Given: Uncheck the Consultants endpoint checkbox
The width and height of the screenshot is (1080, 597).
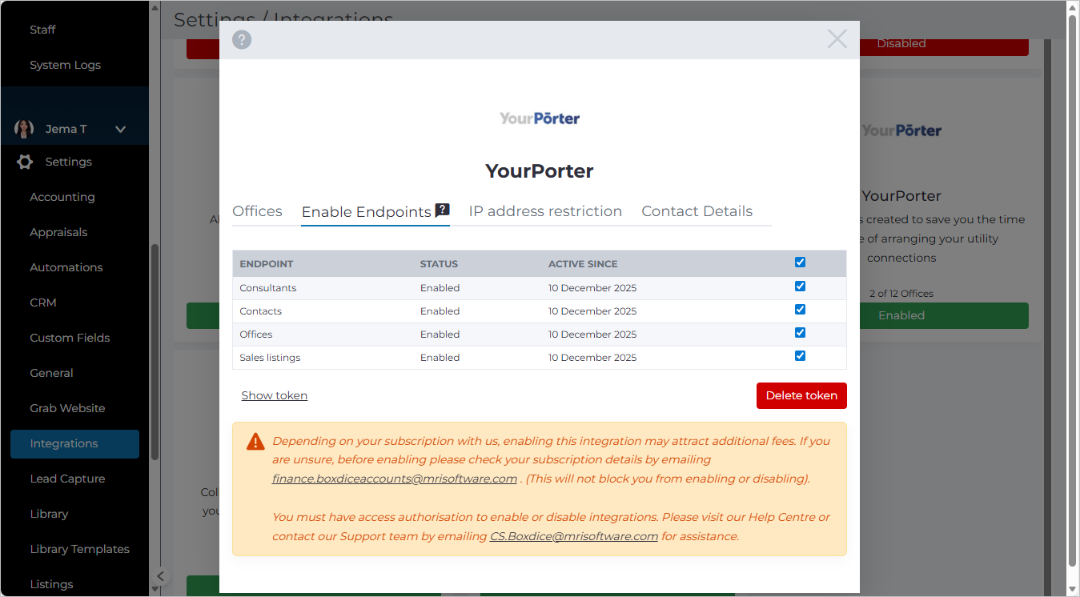Looking at the screenshot, I should (x=800, y=286).
